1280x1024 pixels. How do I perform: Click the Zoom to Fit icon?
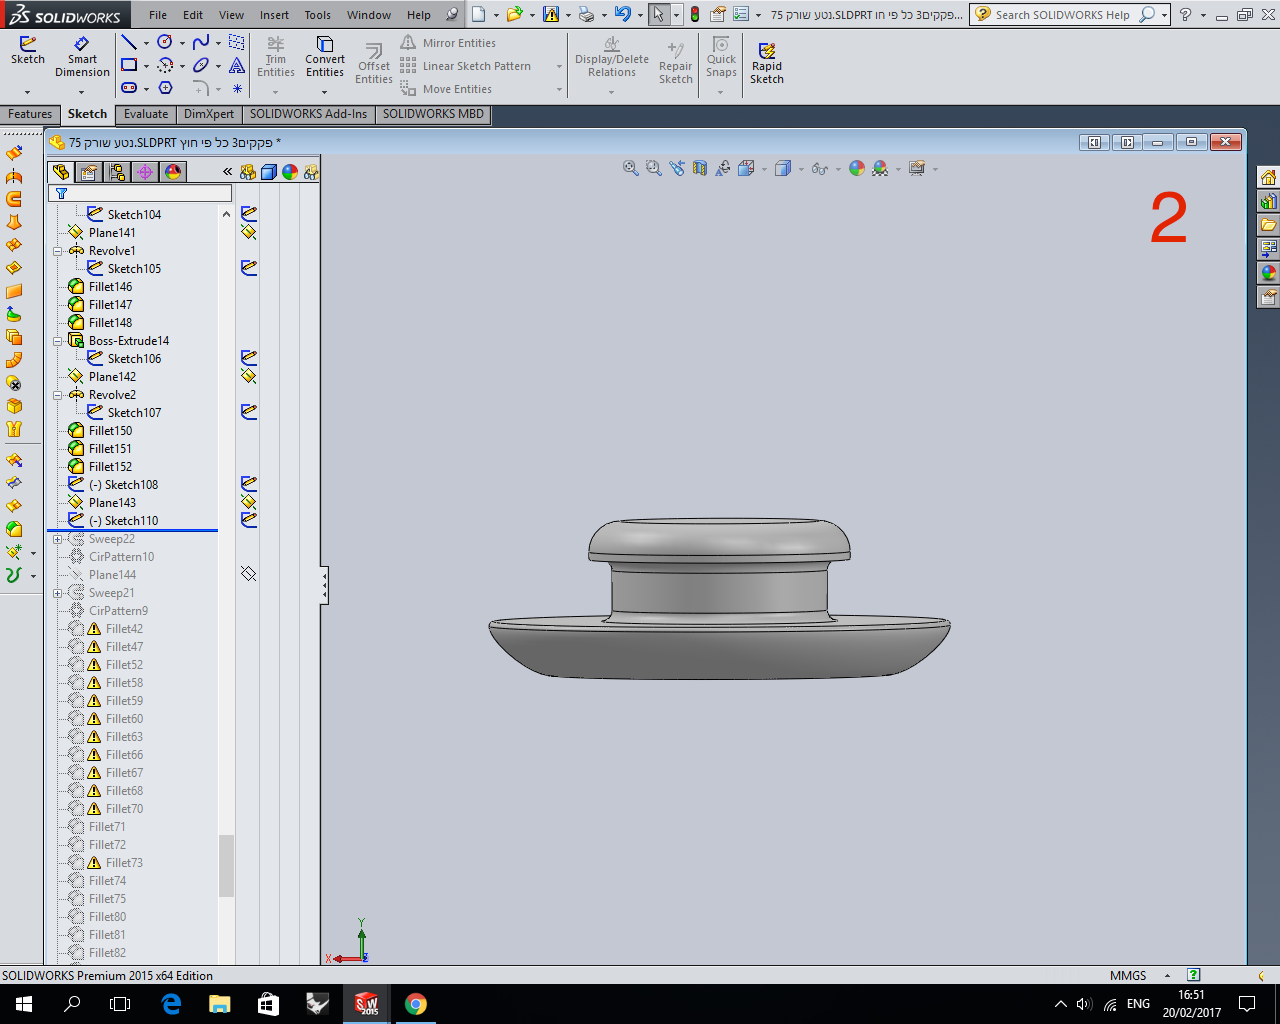pos(631,168)
